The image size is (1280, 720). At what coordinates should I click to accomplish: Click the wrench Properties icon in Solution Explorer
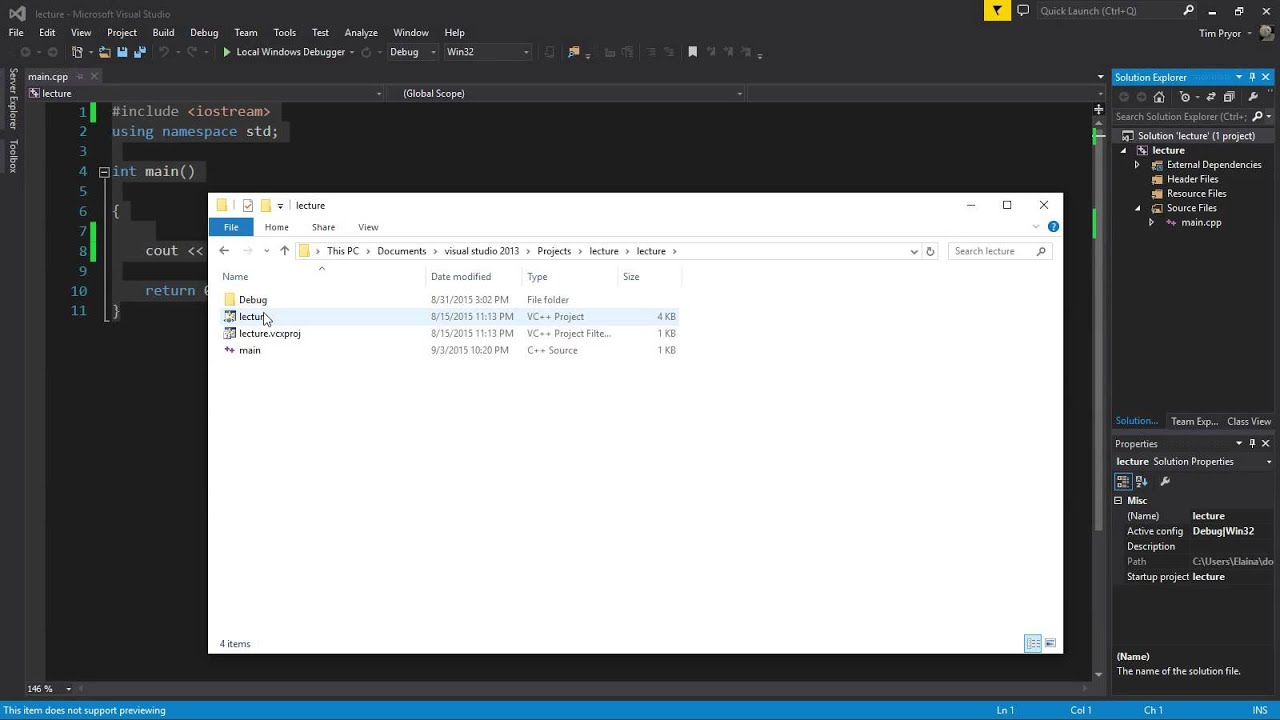click(1253, 97)
